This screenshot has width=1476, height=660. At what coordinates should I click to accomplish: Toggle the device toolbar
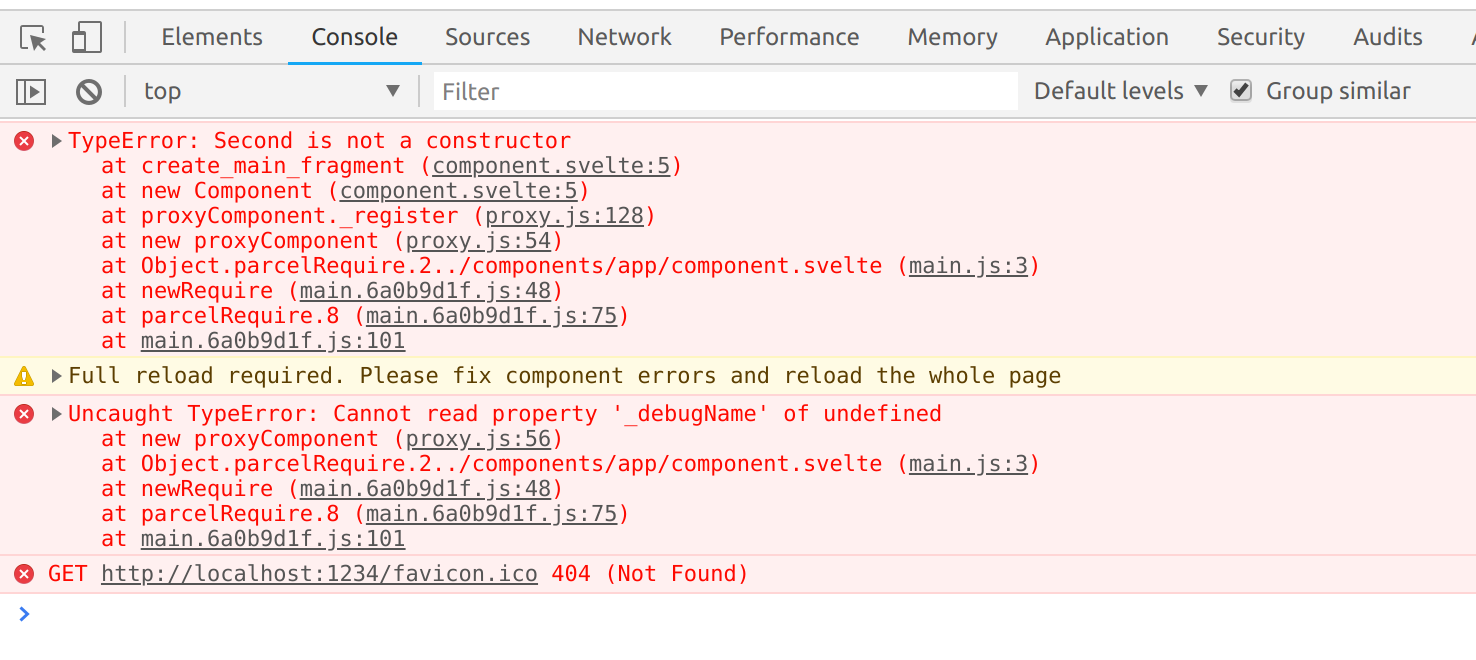pyautogui.click(x=85, y=36)
